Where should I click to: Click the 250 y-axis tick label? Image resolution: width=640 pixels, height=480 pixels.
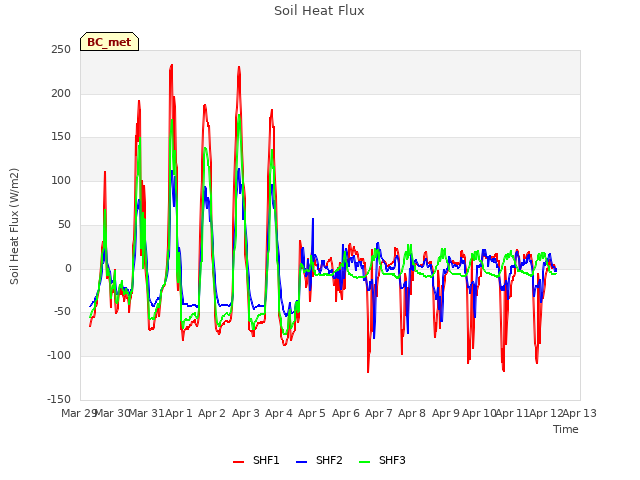point(61,50)
